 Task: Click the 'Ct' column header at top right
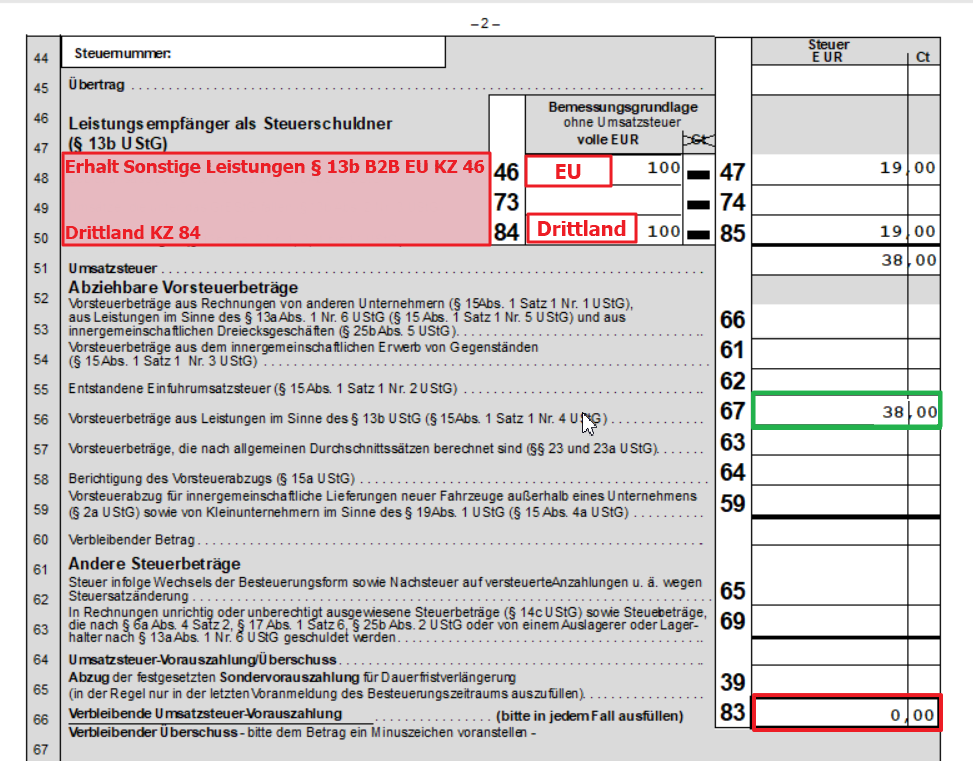pos(923,56)
